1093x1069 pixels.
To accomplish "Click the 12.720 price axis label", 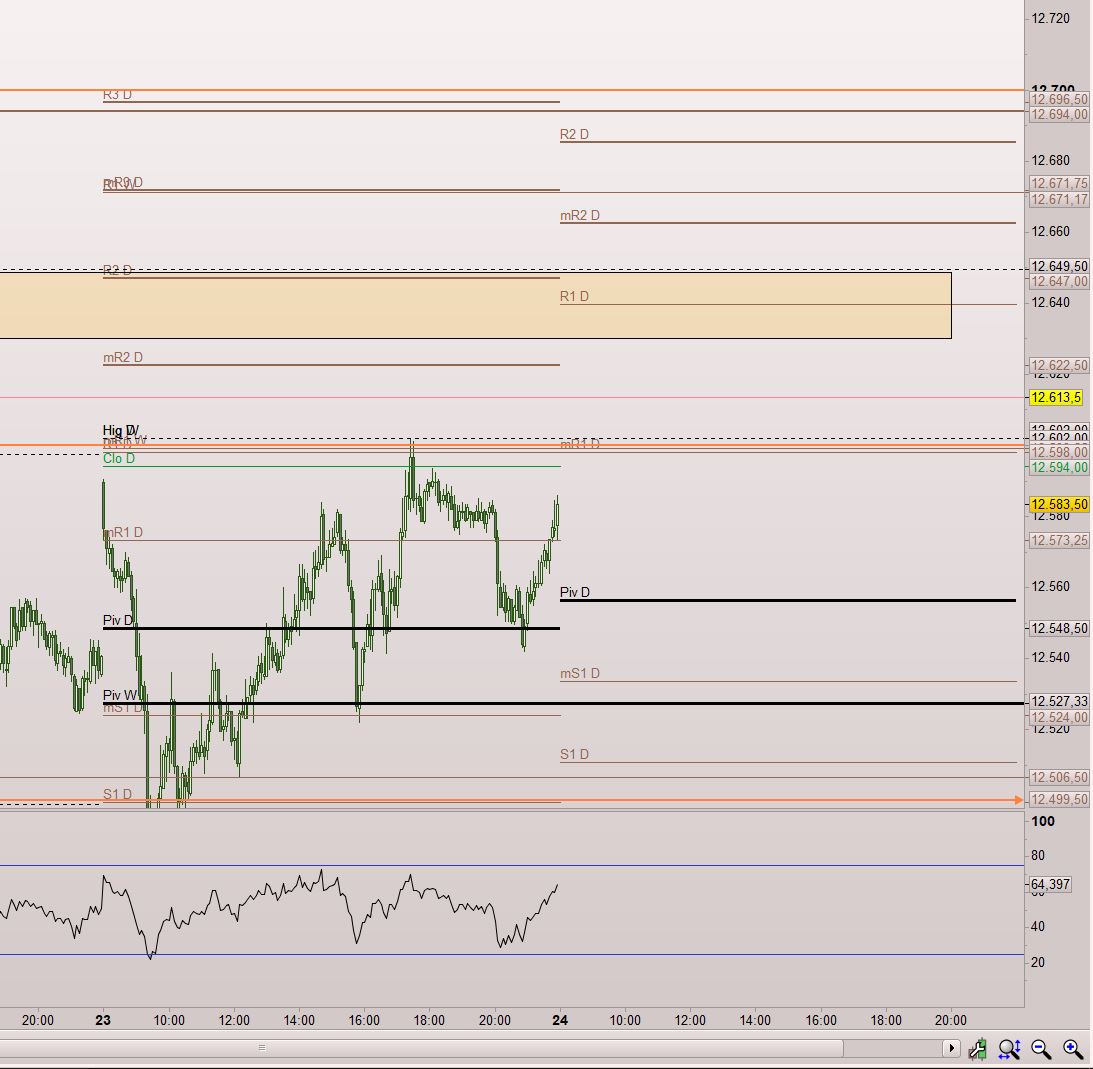I will click(1050, 19).
